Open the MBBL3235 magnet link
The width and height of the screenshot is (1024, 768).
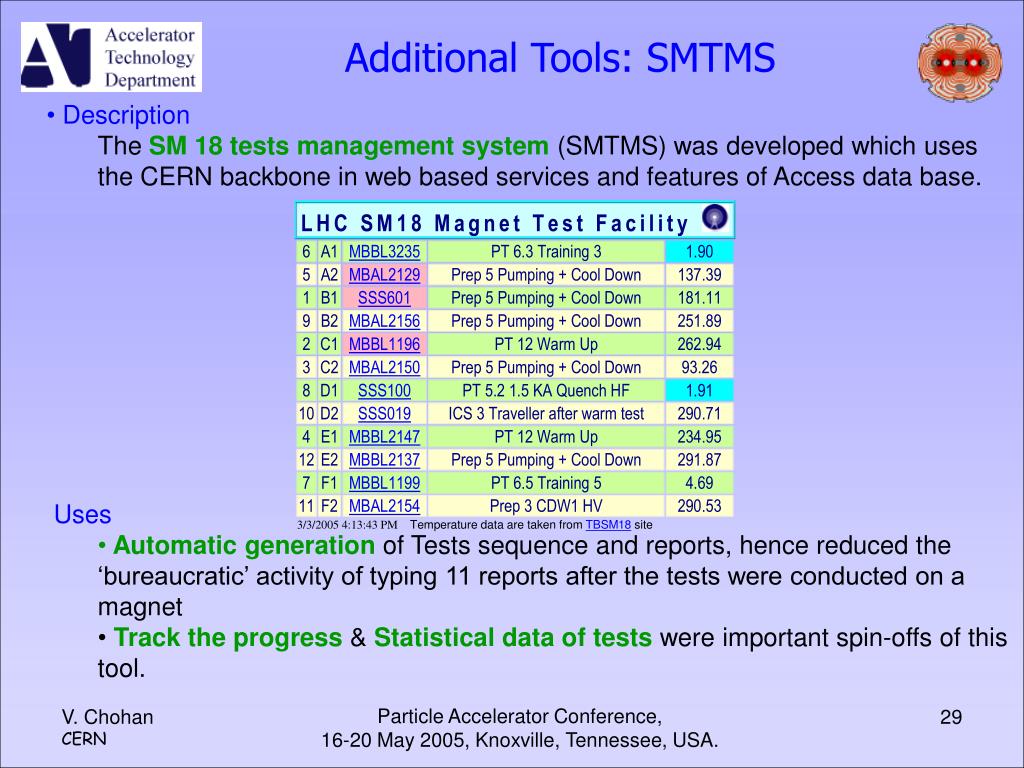pos(384,252)
